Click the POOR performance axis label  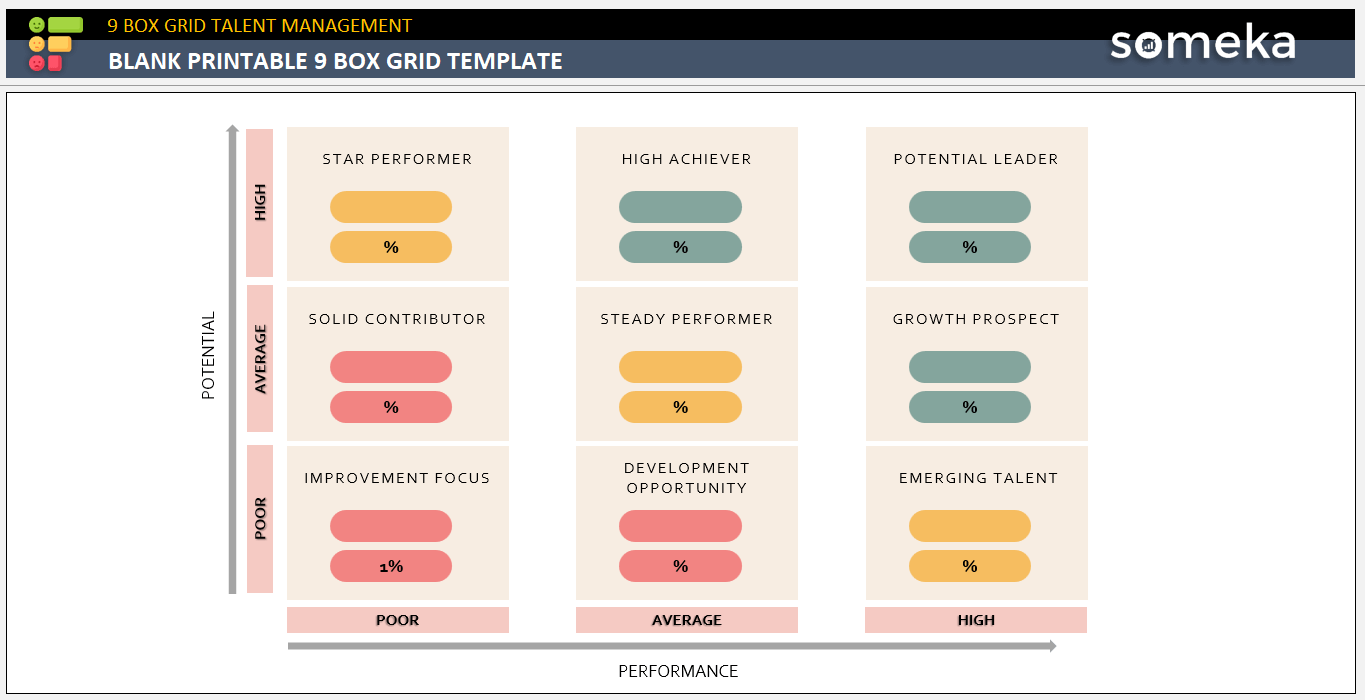(x=397, y=620)
